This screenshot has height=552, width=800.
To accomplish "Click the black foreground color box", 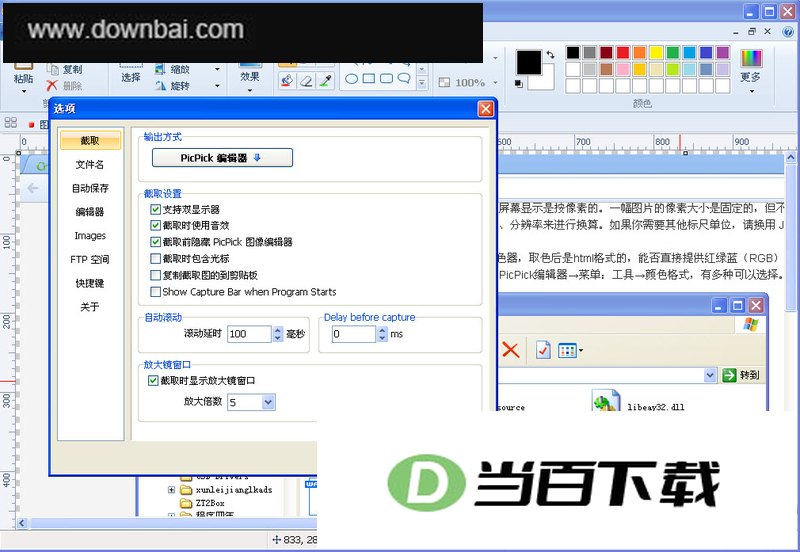I will pyautogui.click(x=529, y=62).
